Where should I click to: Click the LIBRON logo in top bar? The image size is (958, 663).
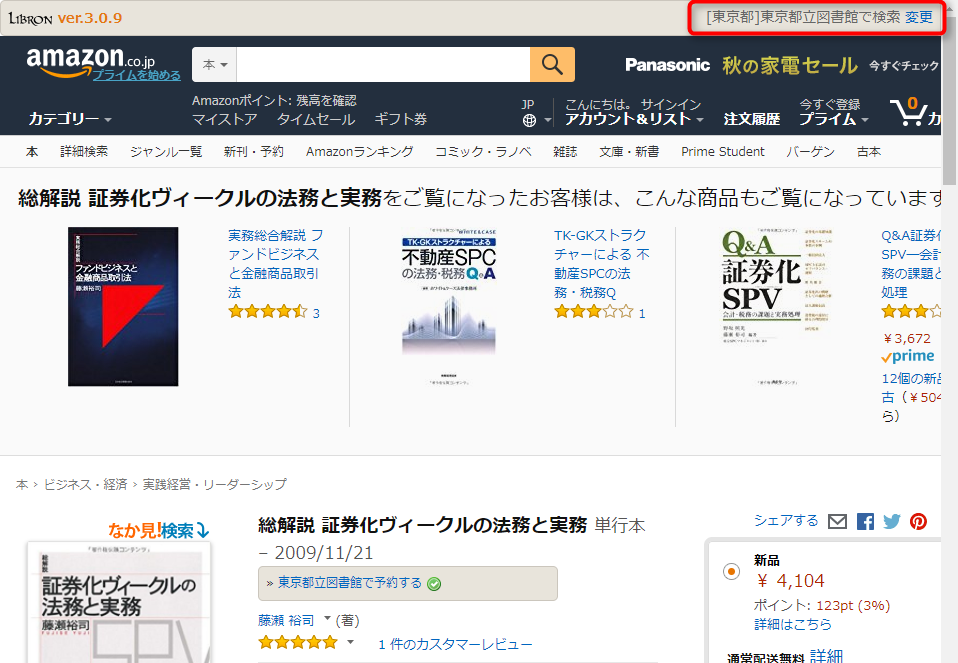pyautogui.click(x=31, y=18)
